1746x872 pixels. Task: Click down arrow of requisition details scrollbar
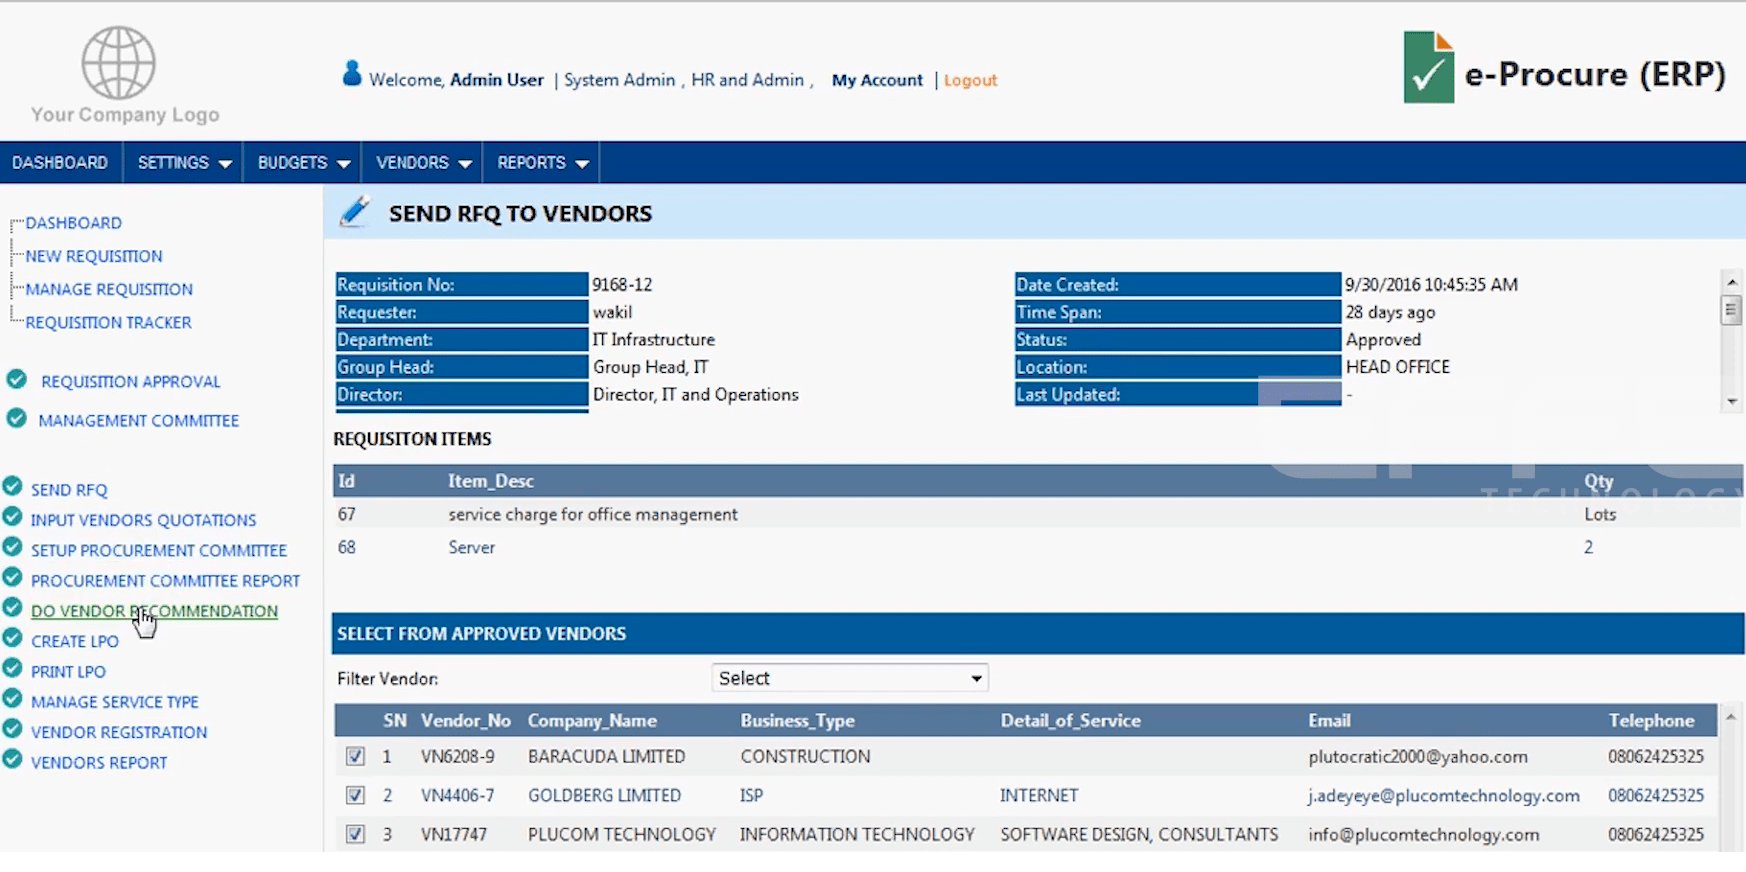pyautogui.click(x=1731, y=401)
